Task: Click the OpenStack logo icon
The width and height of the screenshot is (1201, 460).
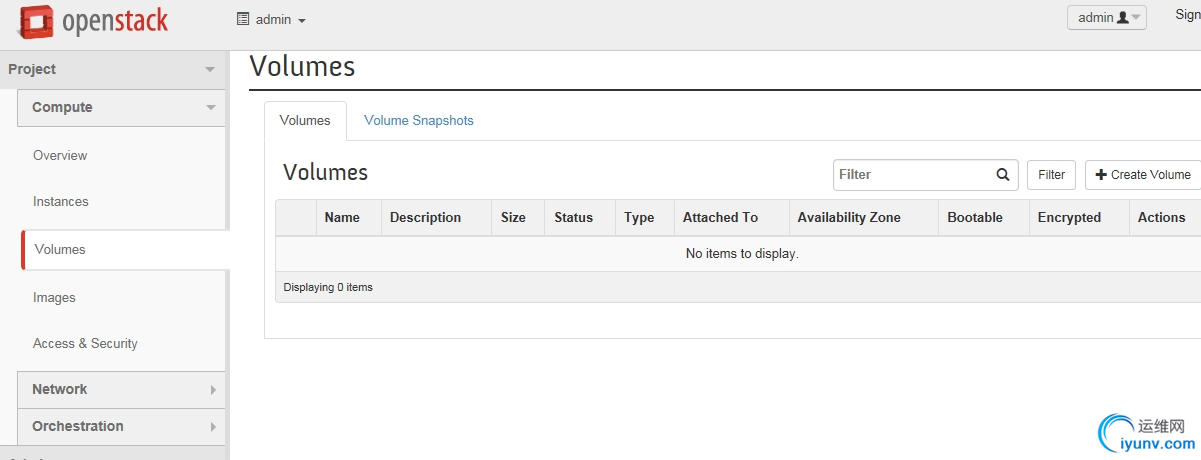Action: point(35,20)
